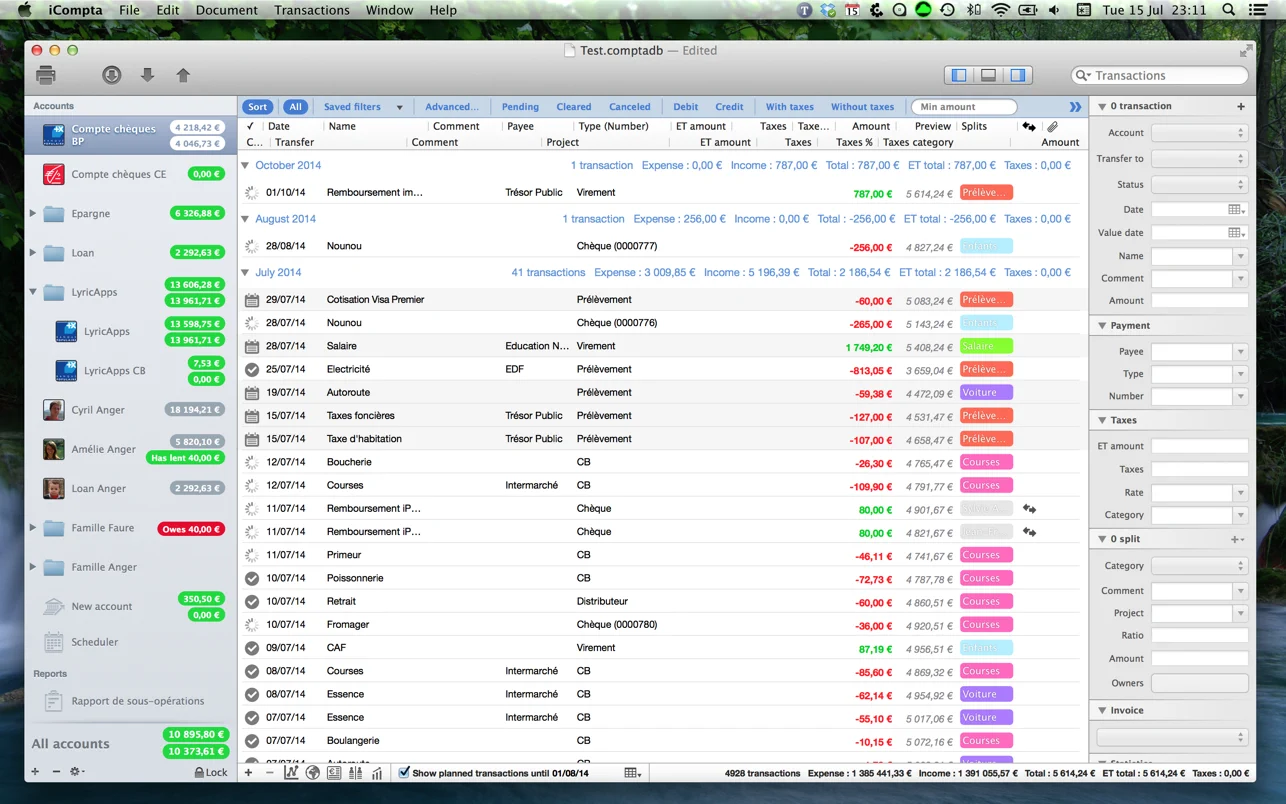The width and height of the screenshot is (1286, 804).
Task: Toggle cleared status of Electricité transaction
Action: [x=252, y=370]
